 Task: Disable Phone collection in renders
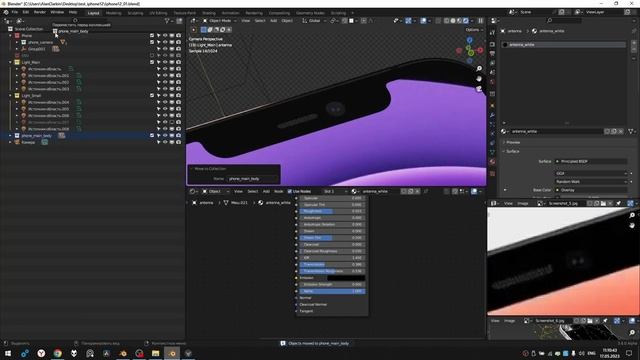click(179, 36)
